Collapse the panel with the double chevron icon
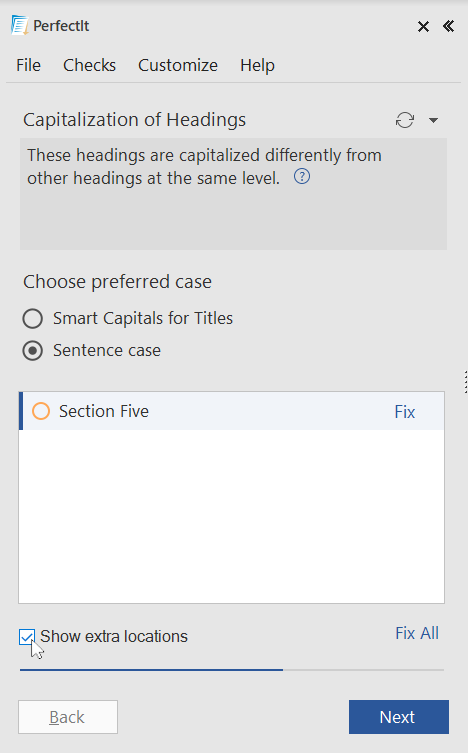The width and height of the screenshot is (468, 753). point(448,26)
